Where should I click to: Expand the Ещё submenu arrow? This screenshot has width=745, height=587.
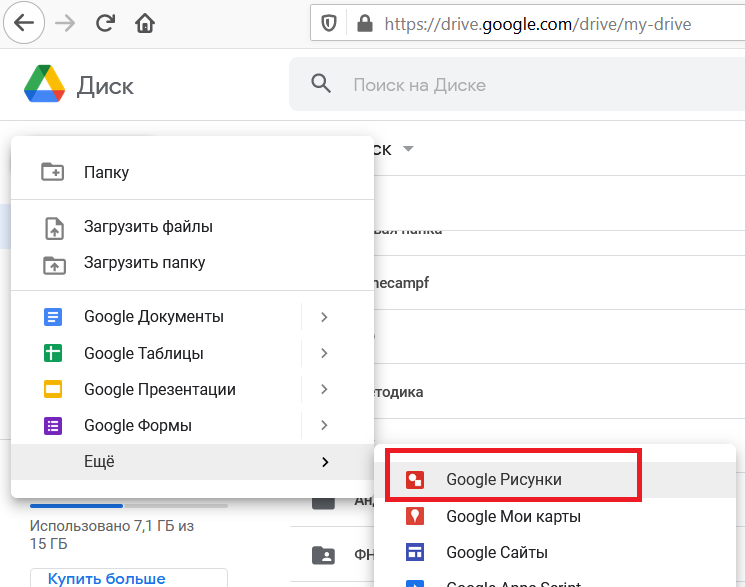coord(325,462)
